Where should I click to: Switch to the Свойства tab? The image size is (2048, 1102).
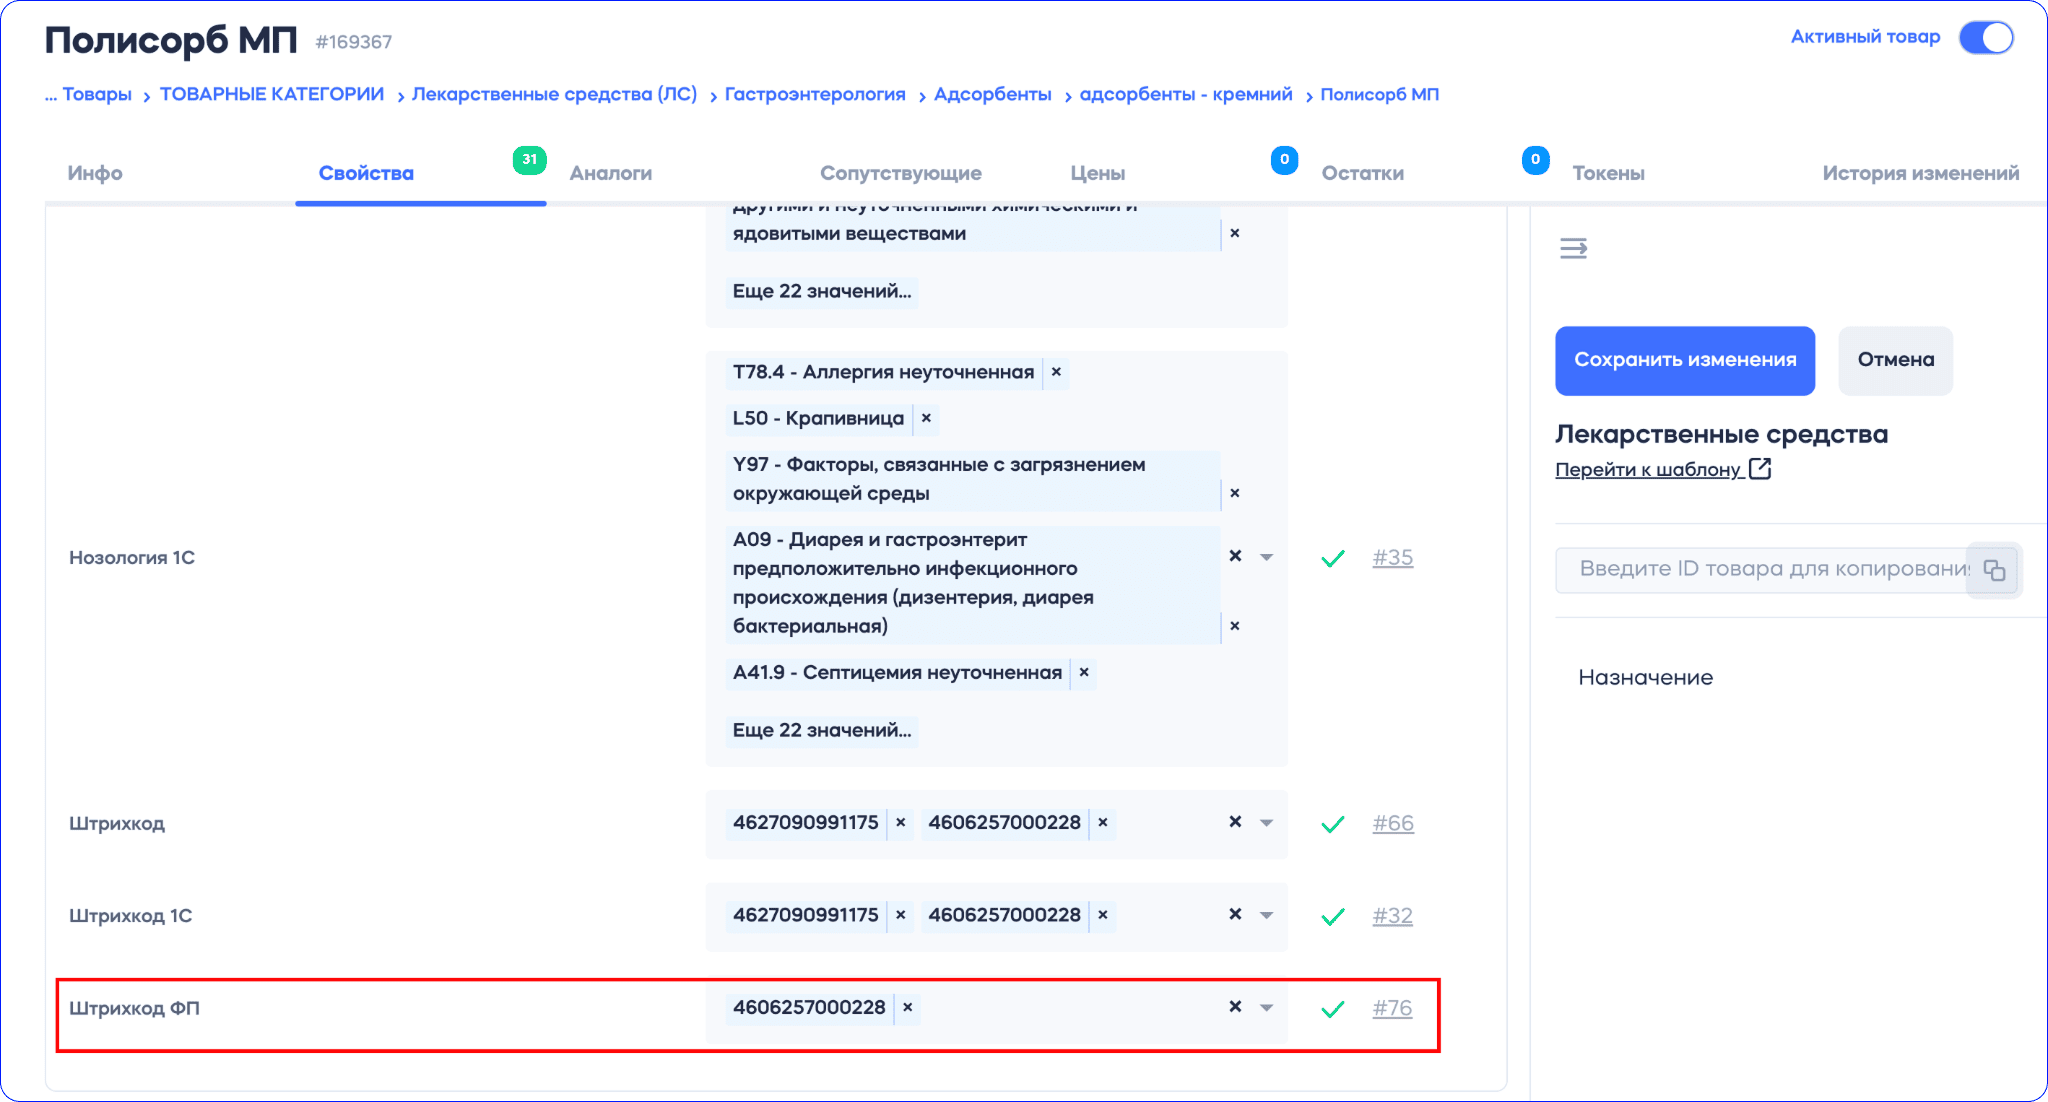click(366, 173)
